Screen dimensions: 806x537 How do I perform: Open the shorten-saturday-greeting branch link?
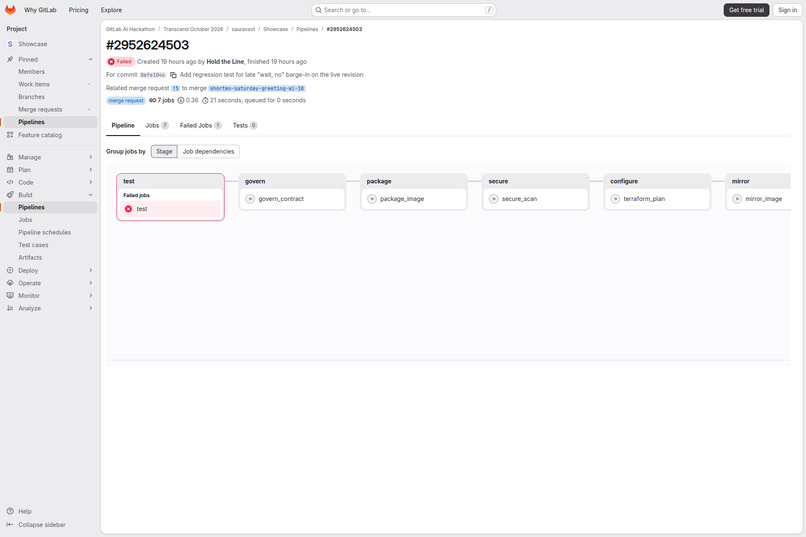point(257,88)
